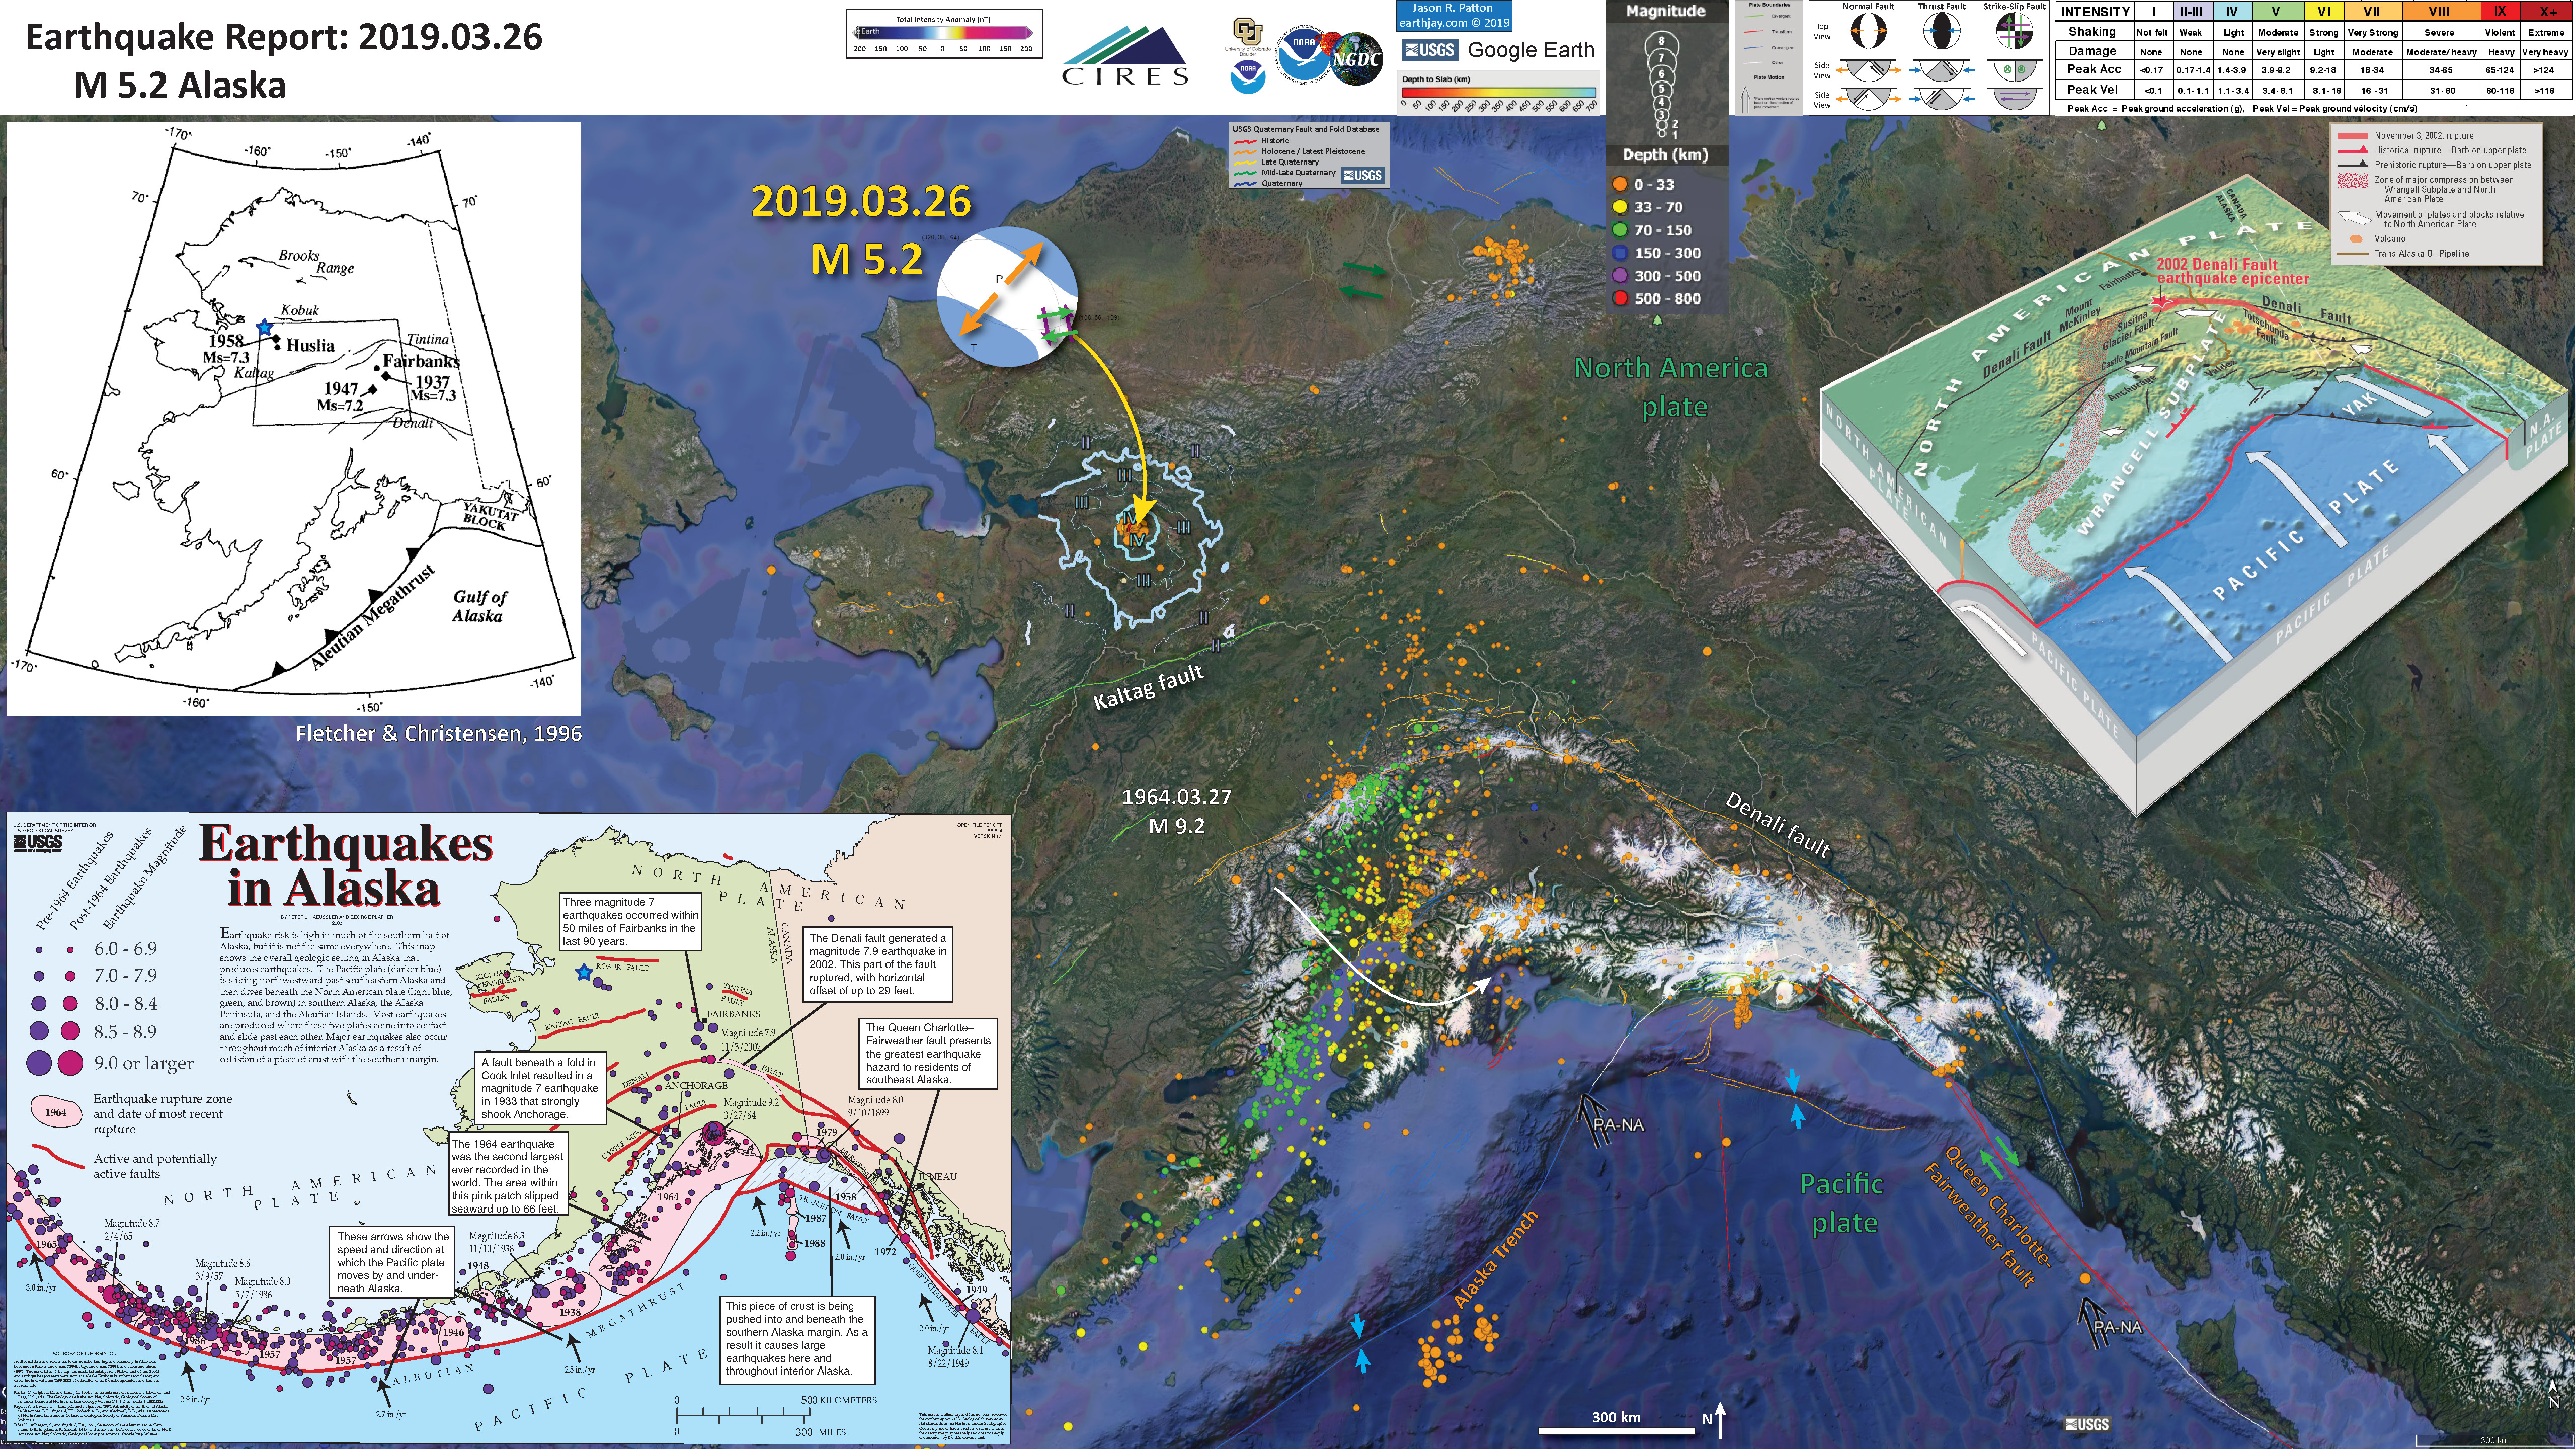2576x1449 pixels.
Task: Click the Denali fault map label
Action: click(1777, 825)
